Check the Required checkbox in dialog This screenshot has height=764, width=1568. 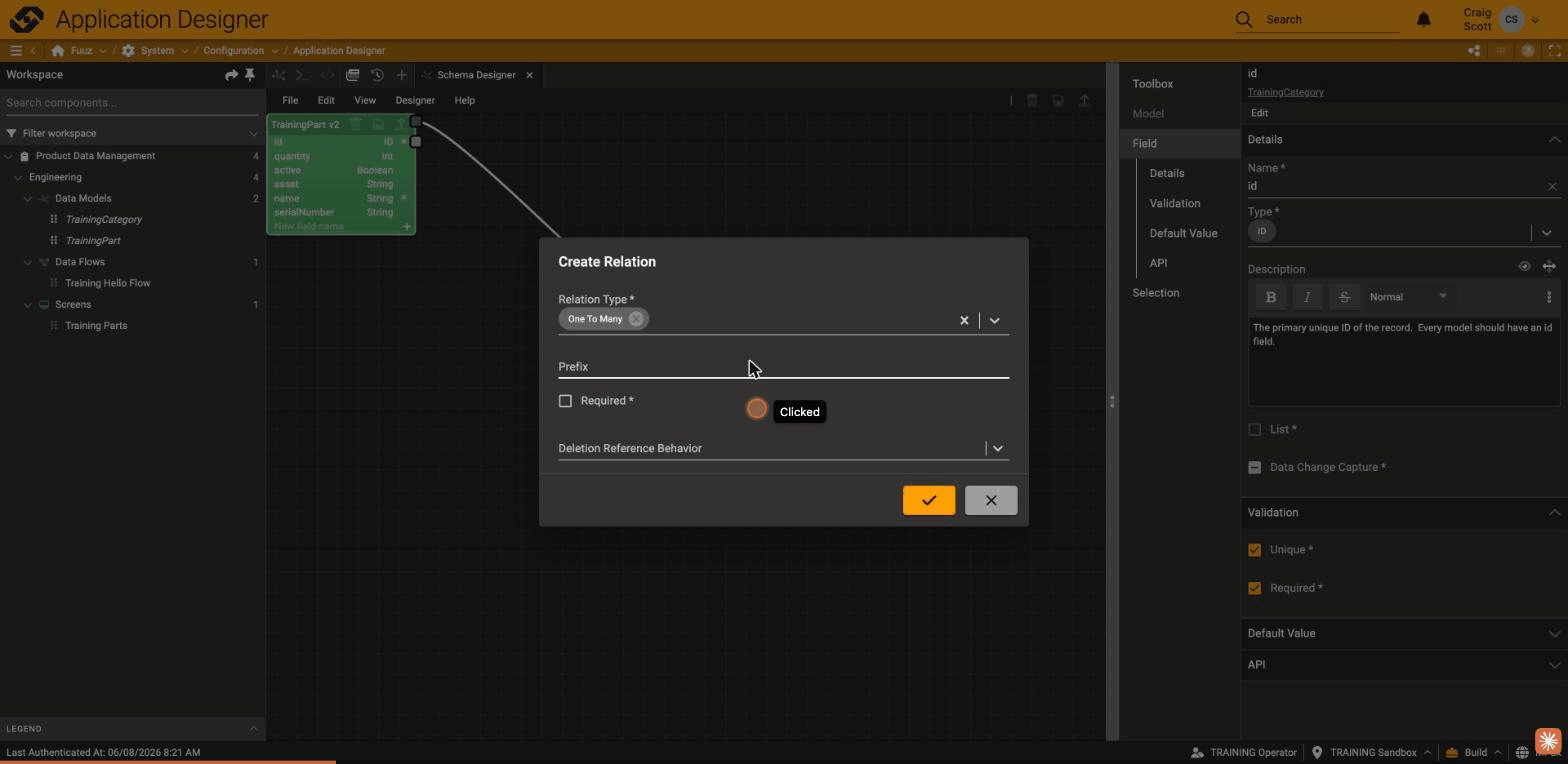pos(565,401)
